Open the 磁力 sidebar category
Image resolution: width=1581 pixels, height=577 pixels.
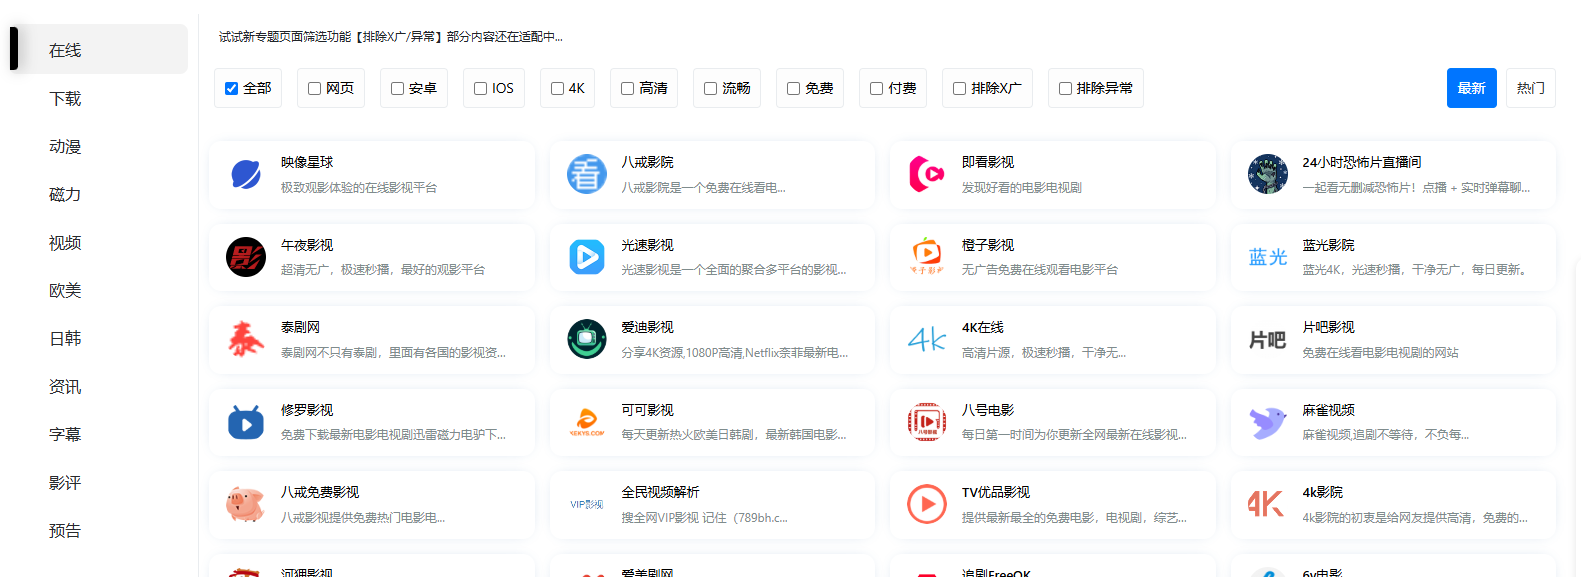[x=65, y=195]
